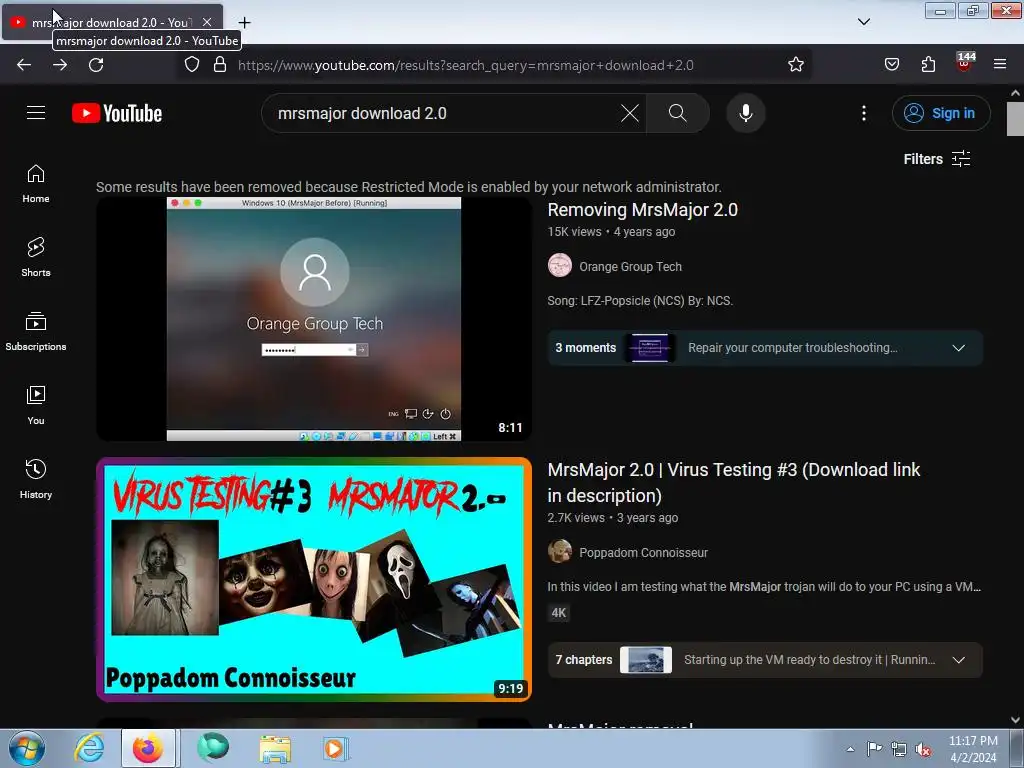Show hidden tray icons arrow

tap(850, 749)
